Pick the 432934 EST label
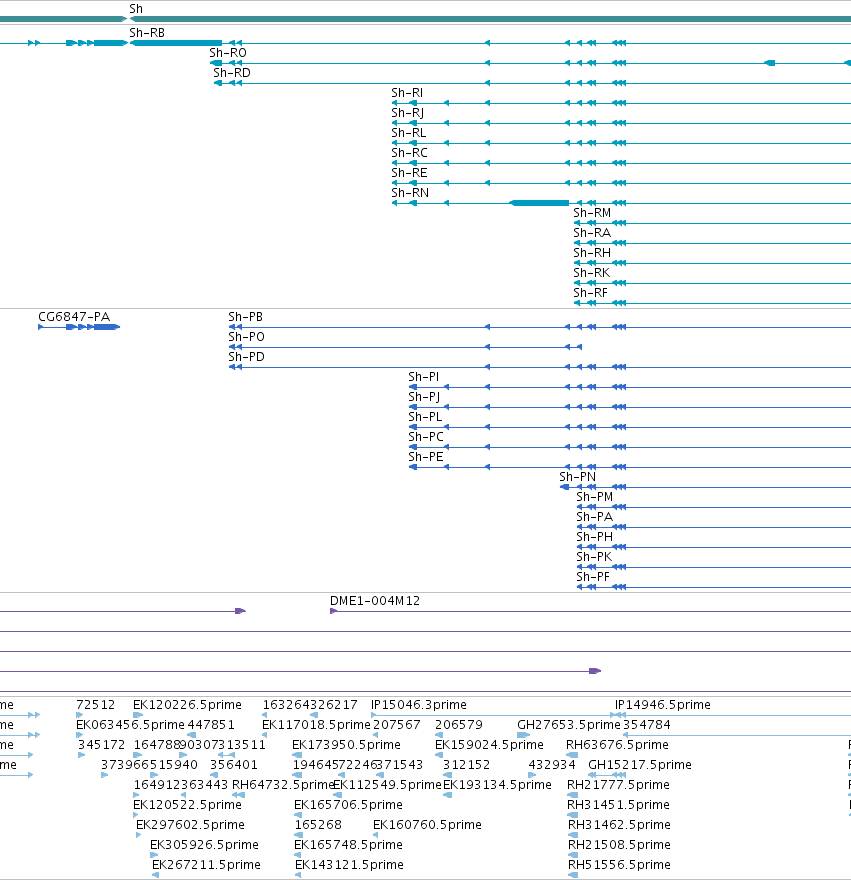The width and height of the screenshot is (851, 880). pyautogui.click(x=552, y=765)
